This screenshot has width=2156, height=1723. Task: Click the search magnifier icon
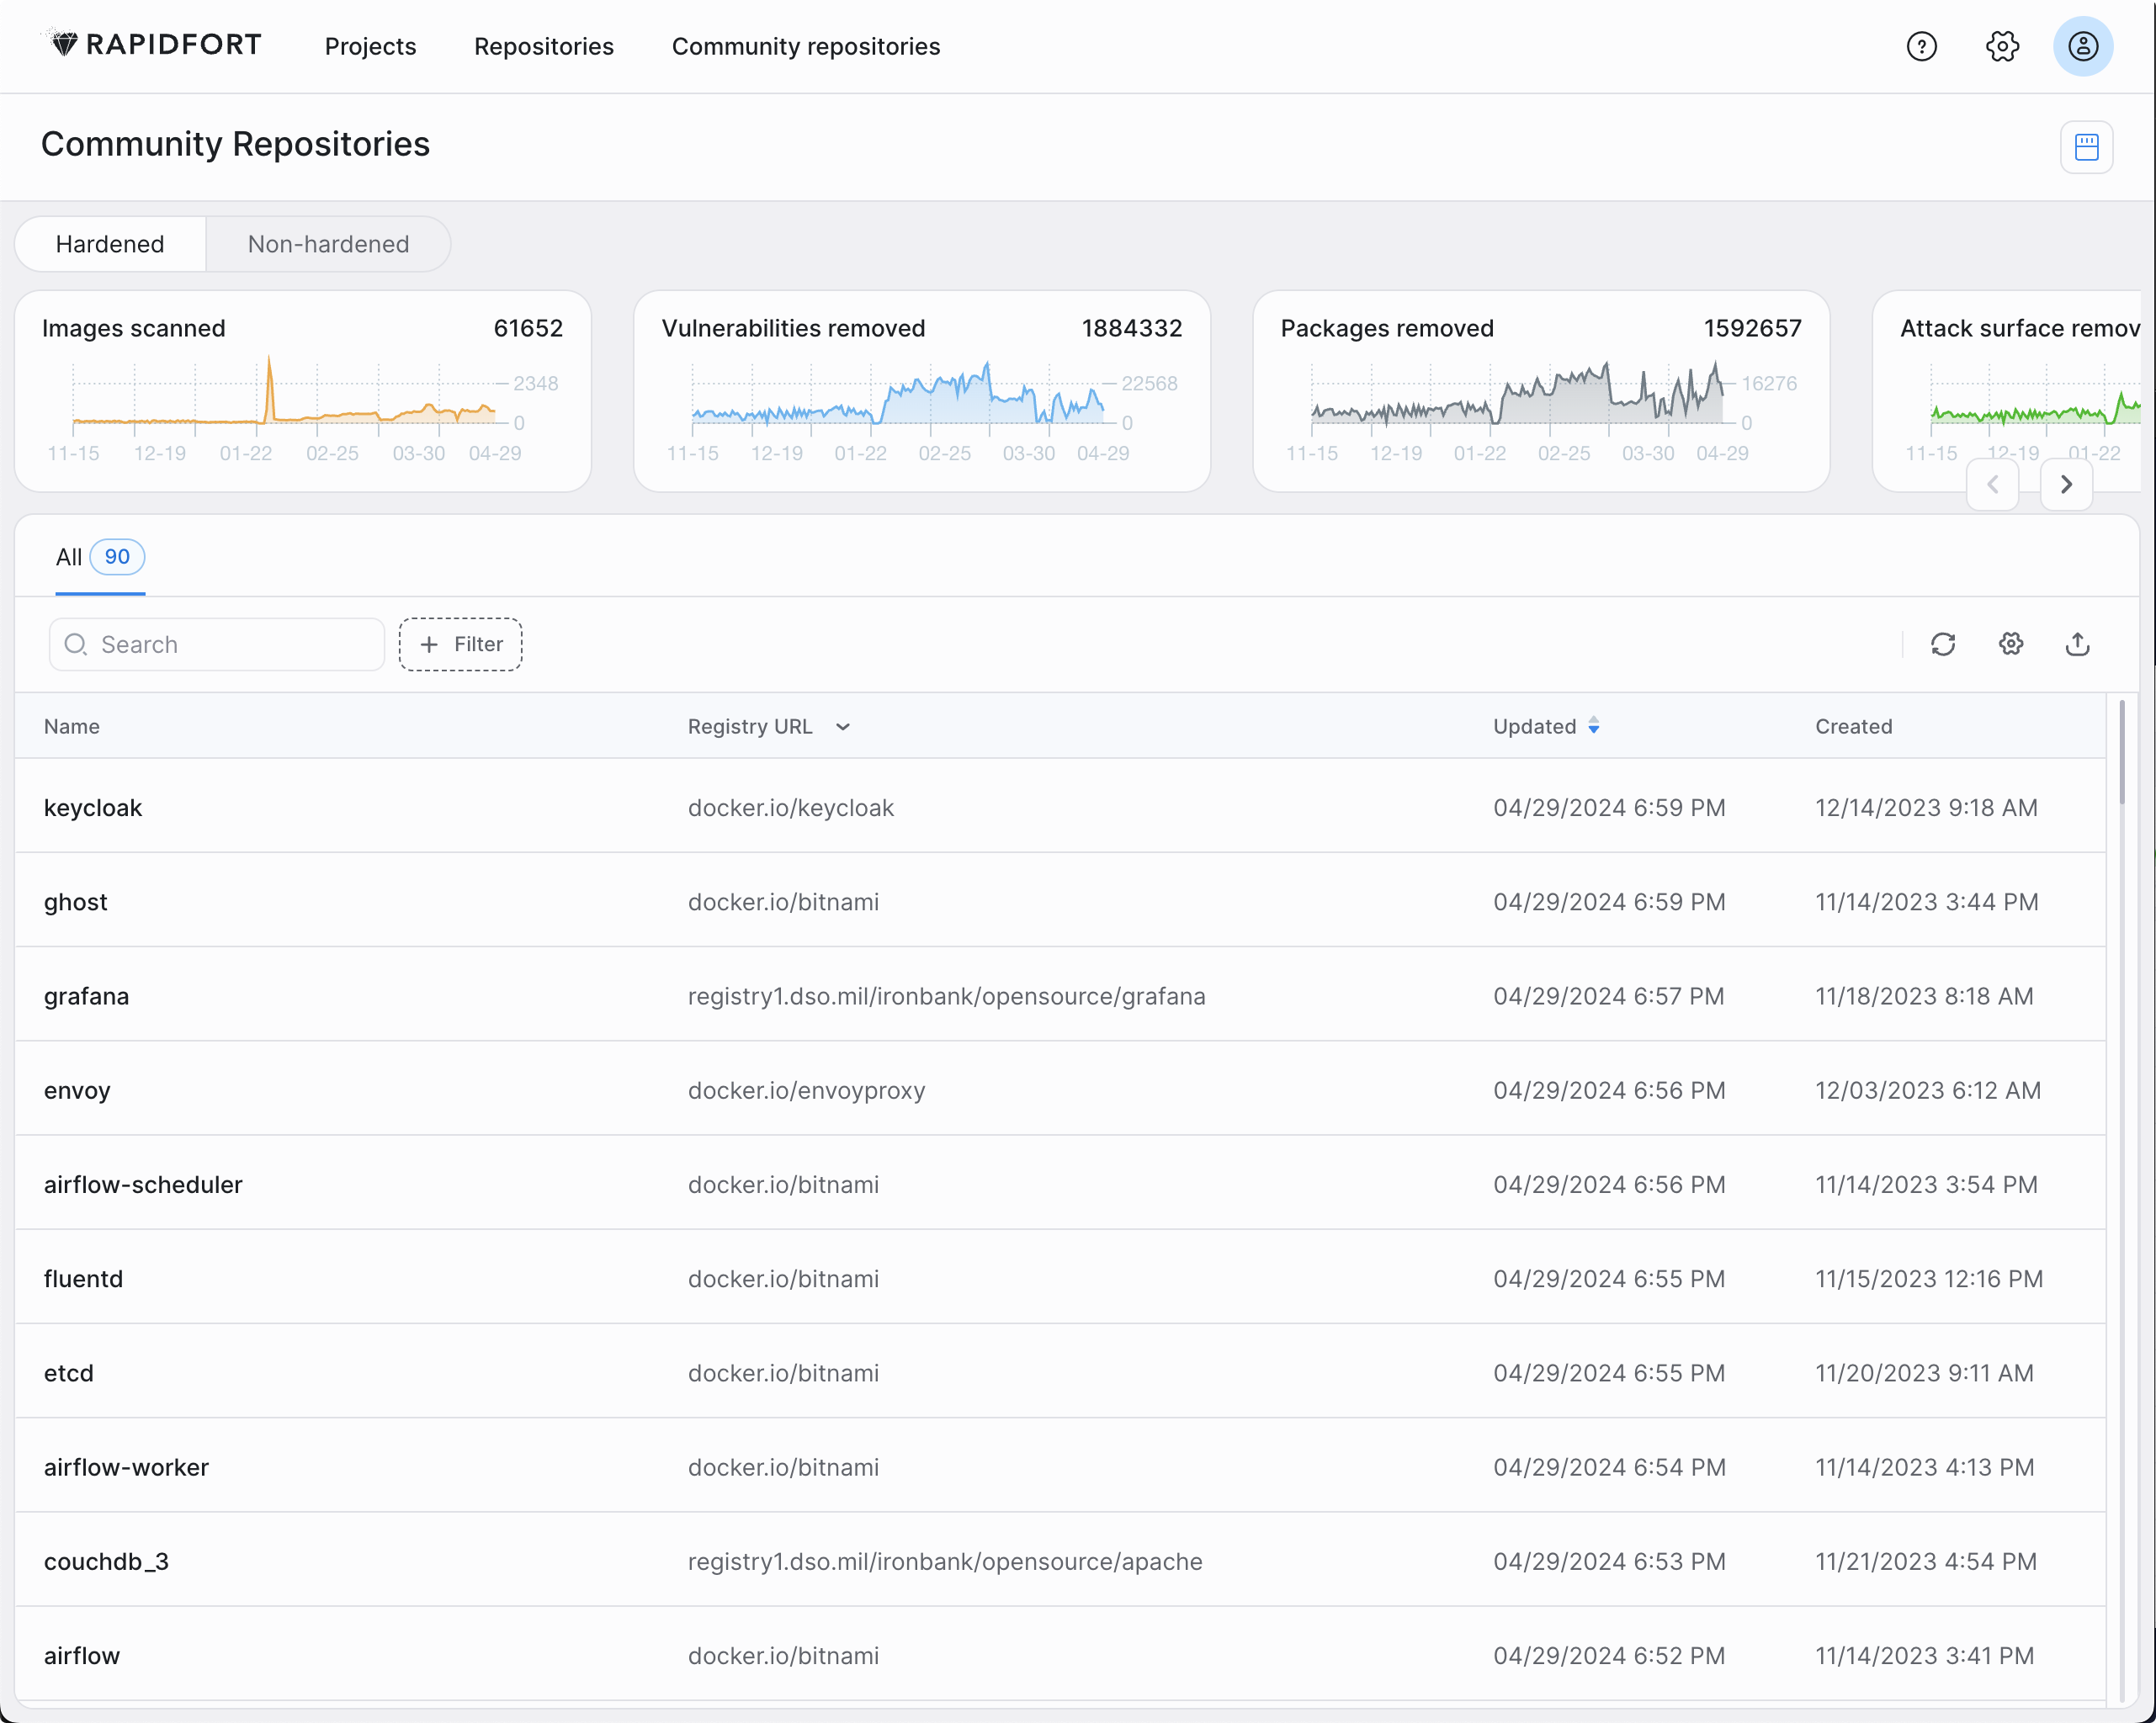[x=75, y=644]
